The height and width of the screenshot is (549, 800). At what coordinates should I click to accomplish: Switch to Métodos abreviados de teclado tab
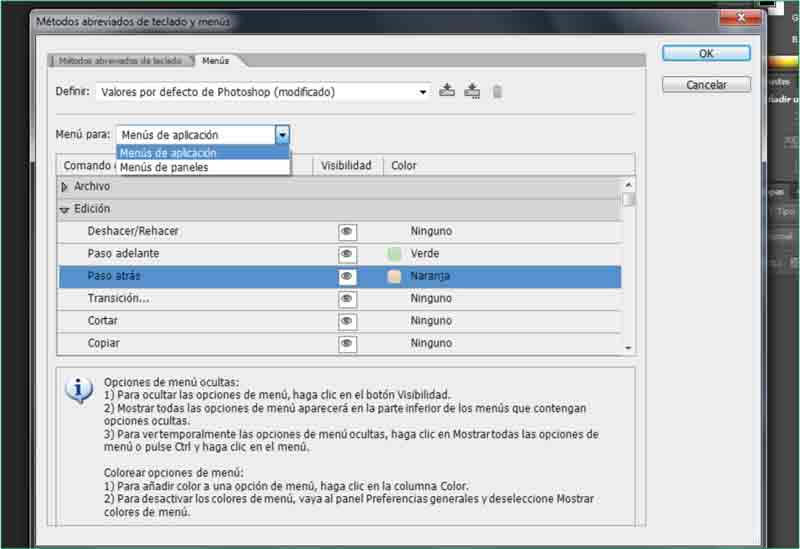[120, 61]
